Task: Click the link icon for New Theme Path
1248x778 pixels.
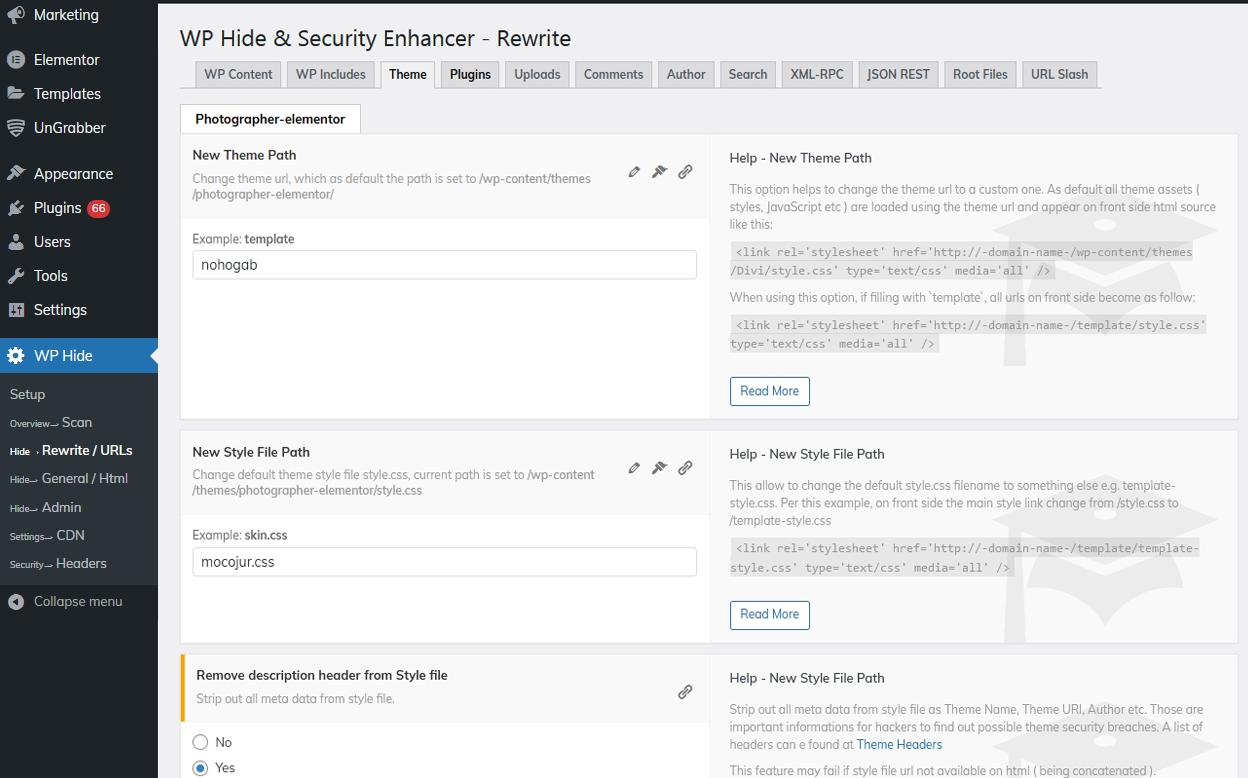Action: click(x=685, y=172)
